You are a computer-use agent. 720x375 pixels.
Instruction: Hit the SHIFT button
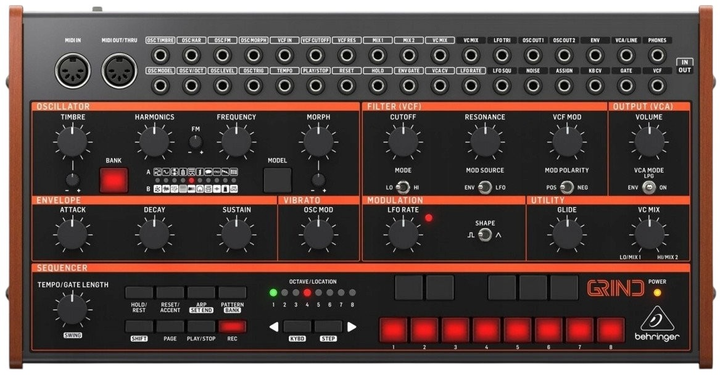[x=139, y=326]
